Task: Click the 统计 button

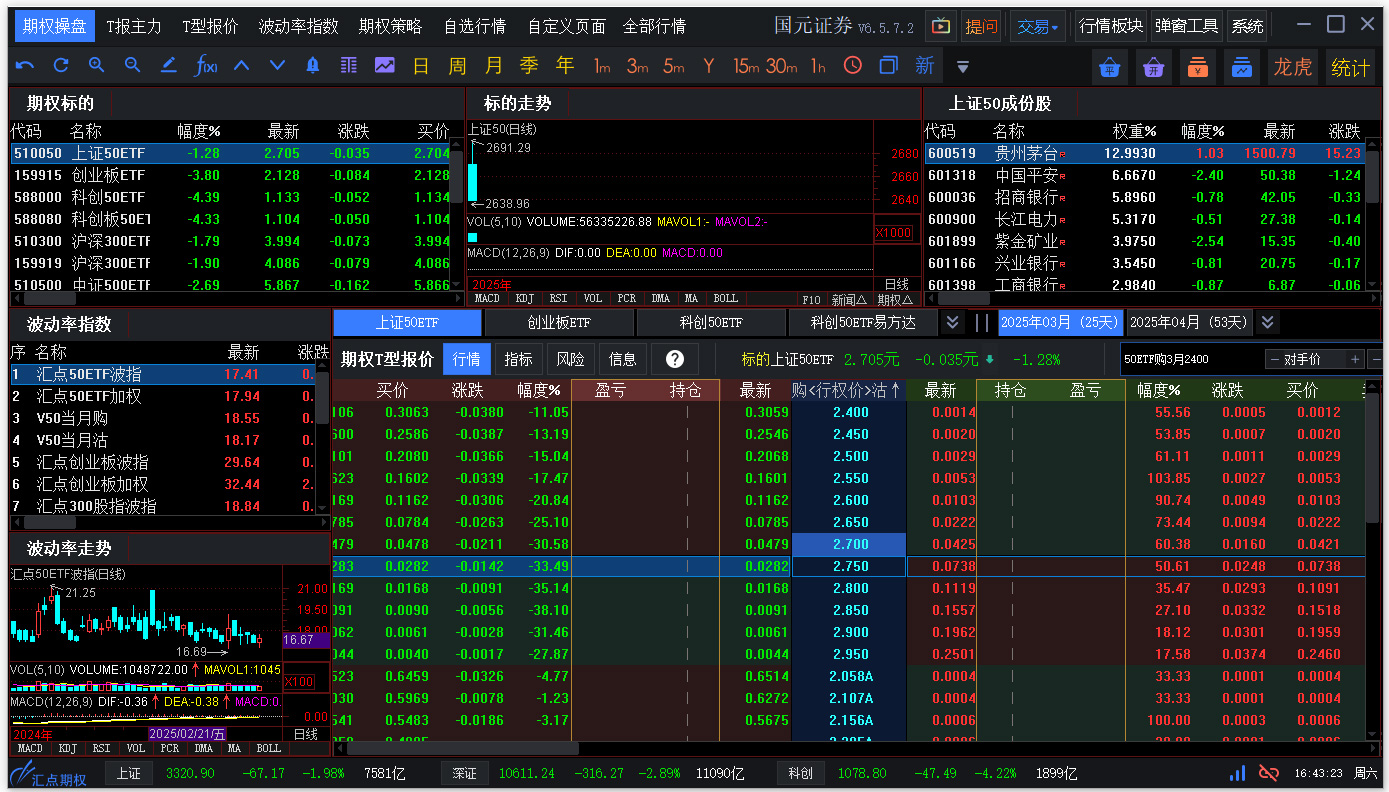Action: 1350,67
